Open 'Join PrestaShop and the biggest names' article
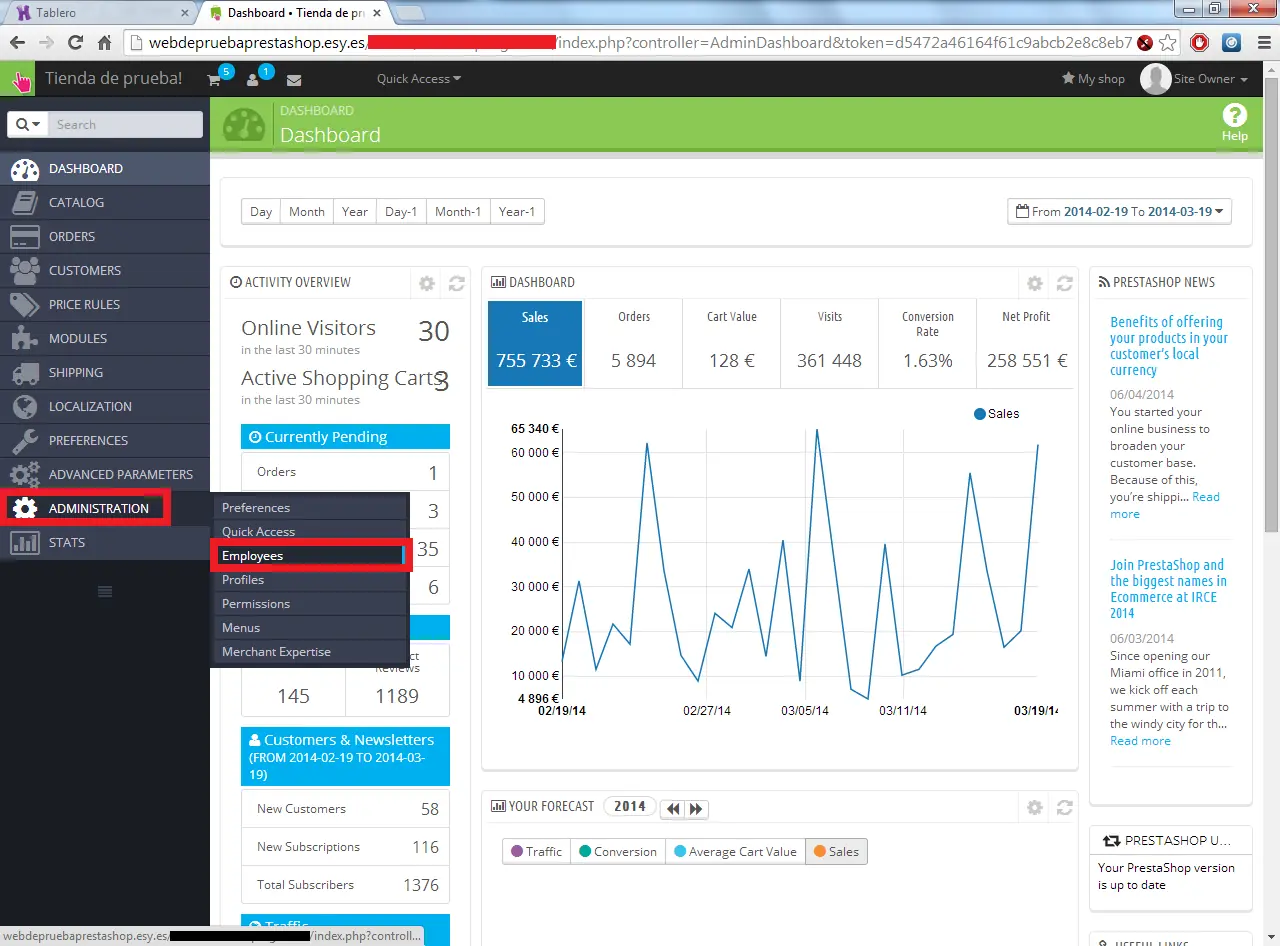 click(x=1168, y=589)
